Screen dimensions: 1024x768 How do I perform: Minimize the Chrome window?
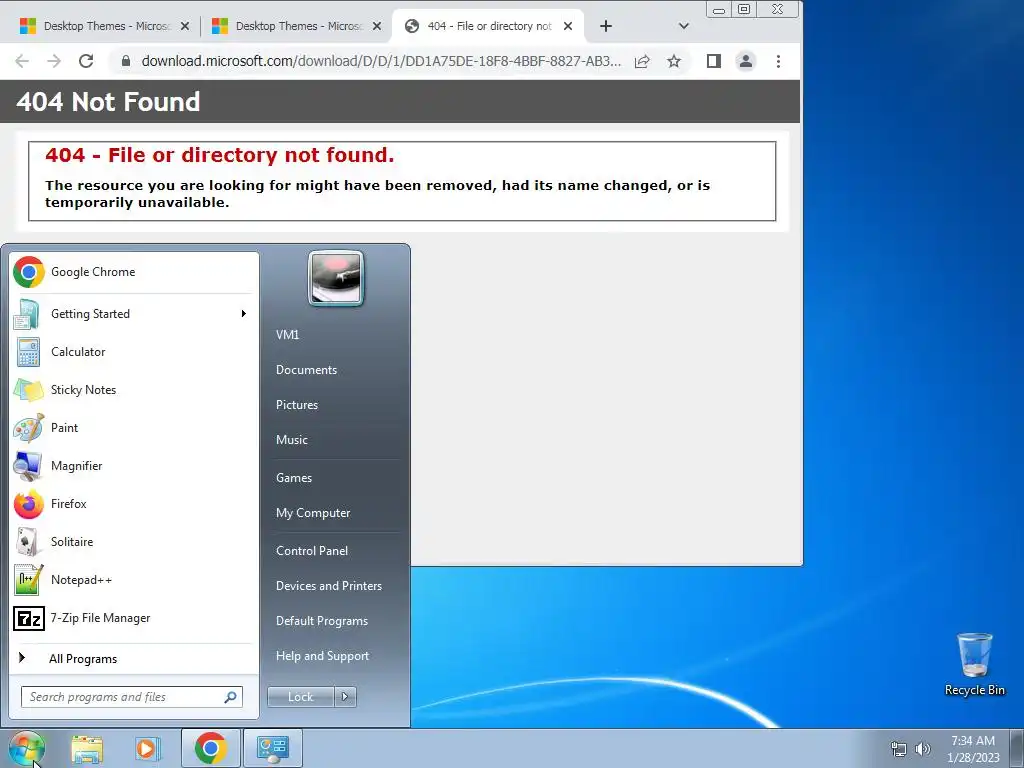[x=719, y=10]
